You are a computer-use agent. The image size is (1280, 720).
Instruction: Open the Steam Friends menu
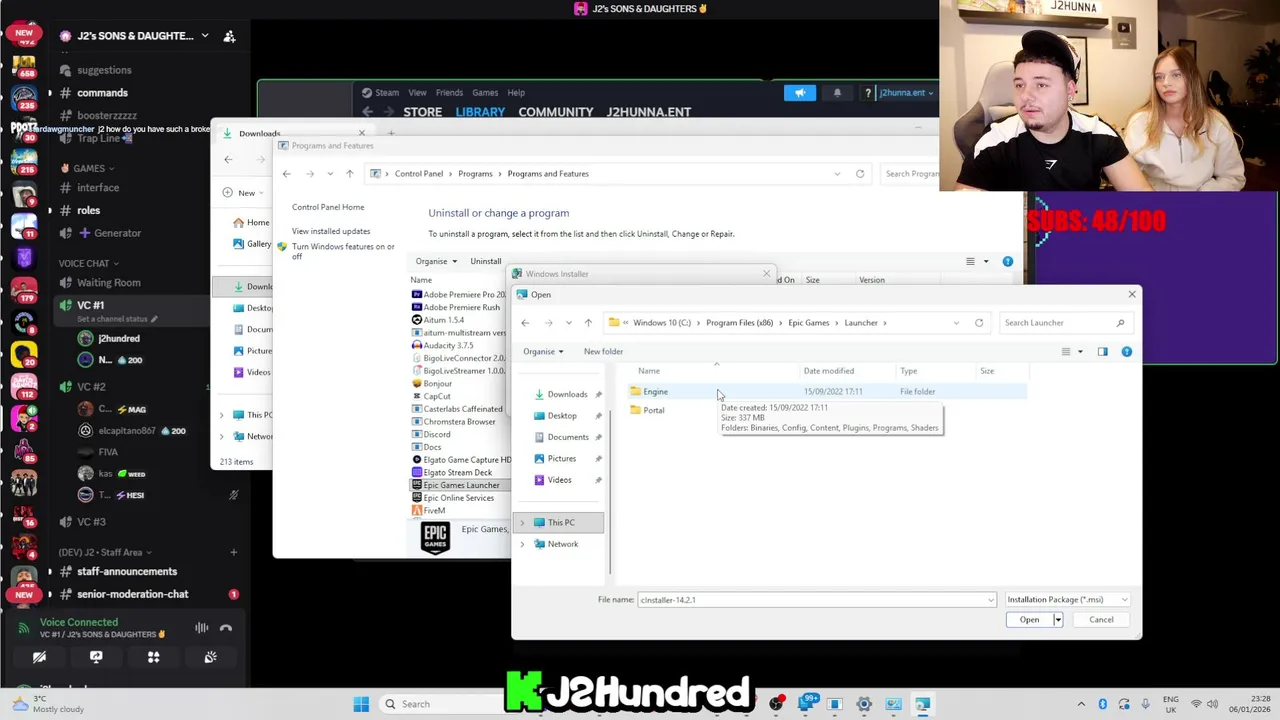(449, 93)
